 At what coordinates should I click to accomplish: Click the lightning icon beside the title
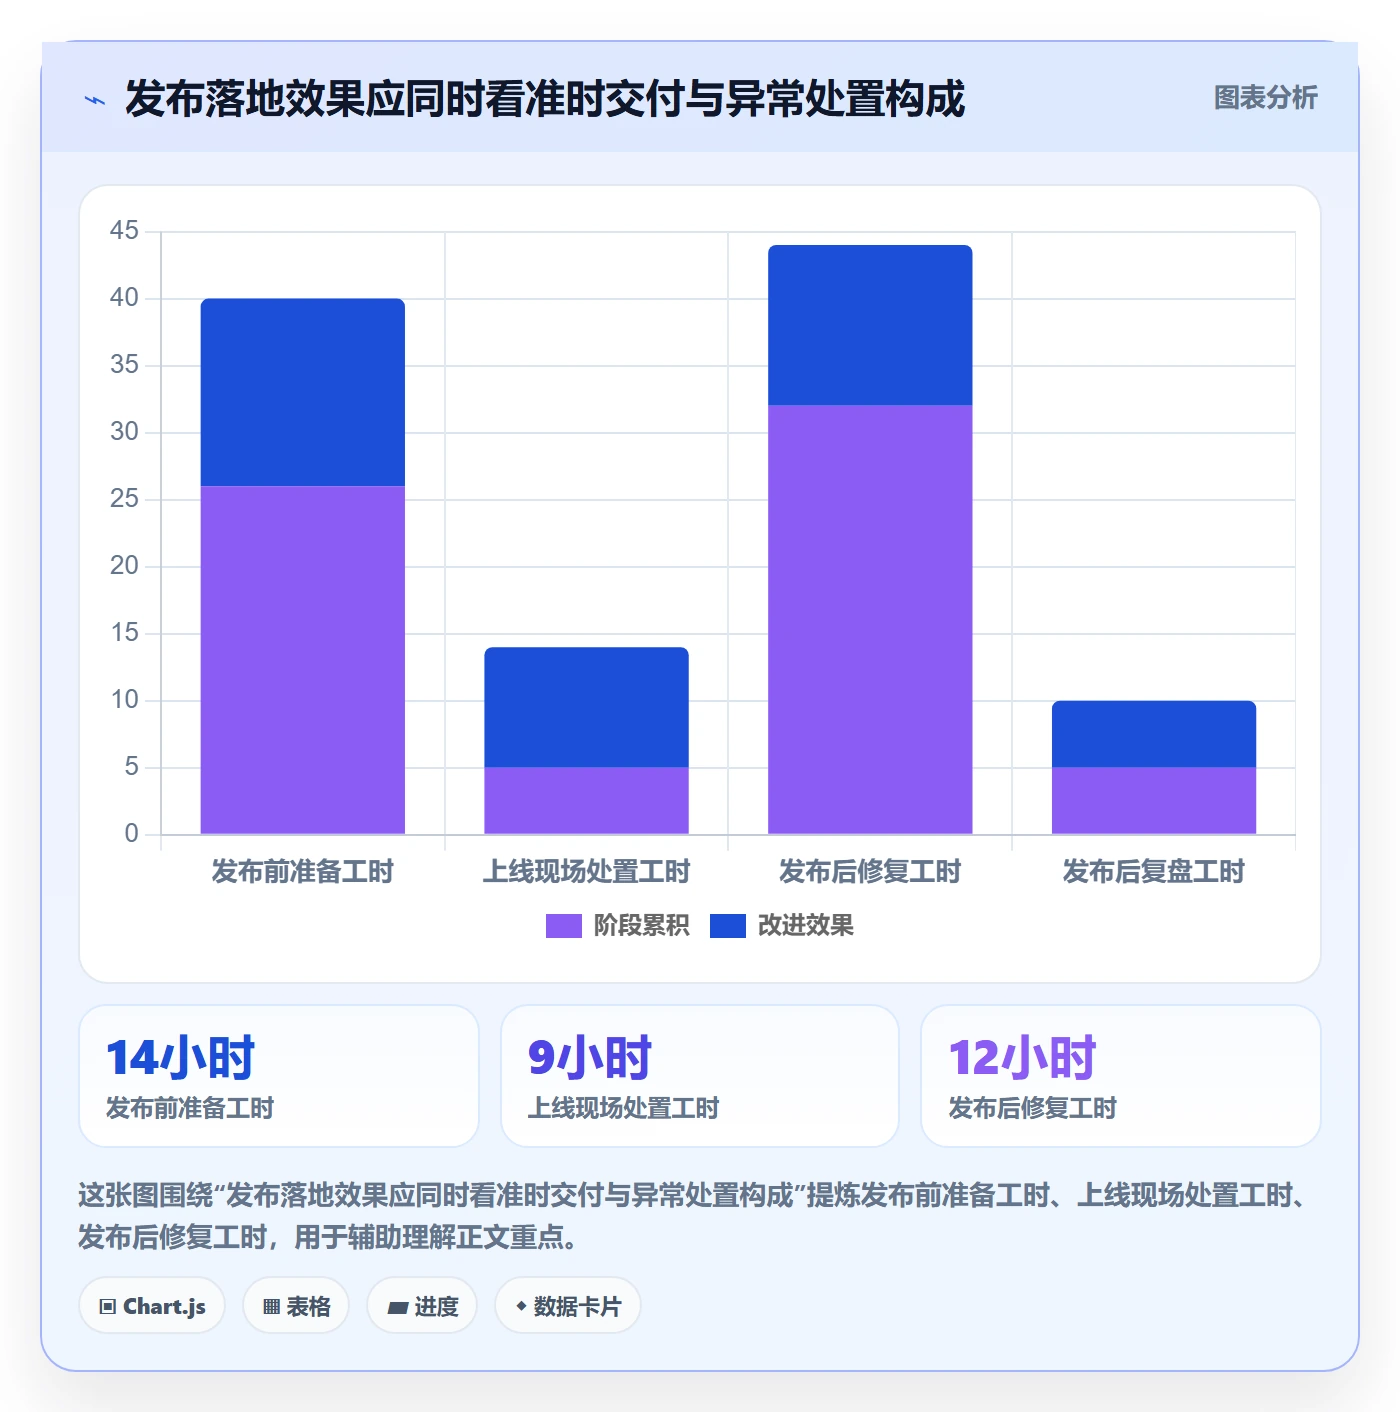(95, 100)
